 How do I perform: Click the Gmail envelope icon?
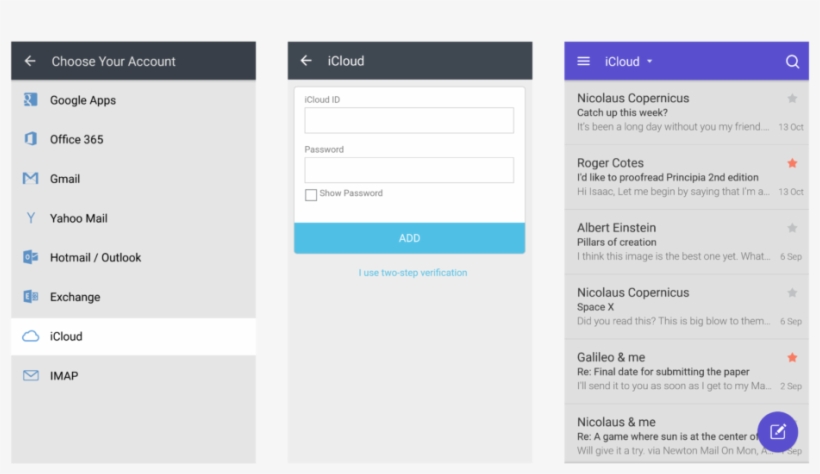[30, 178]
